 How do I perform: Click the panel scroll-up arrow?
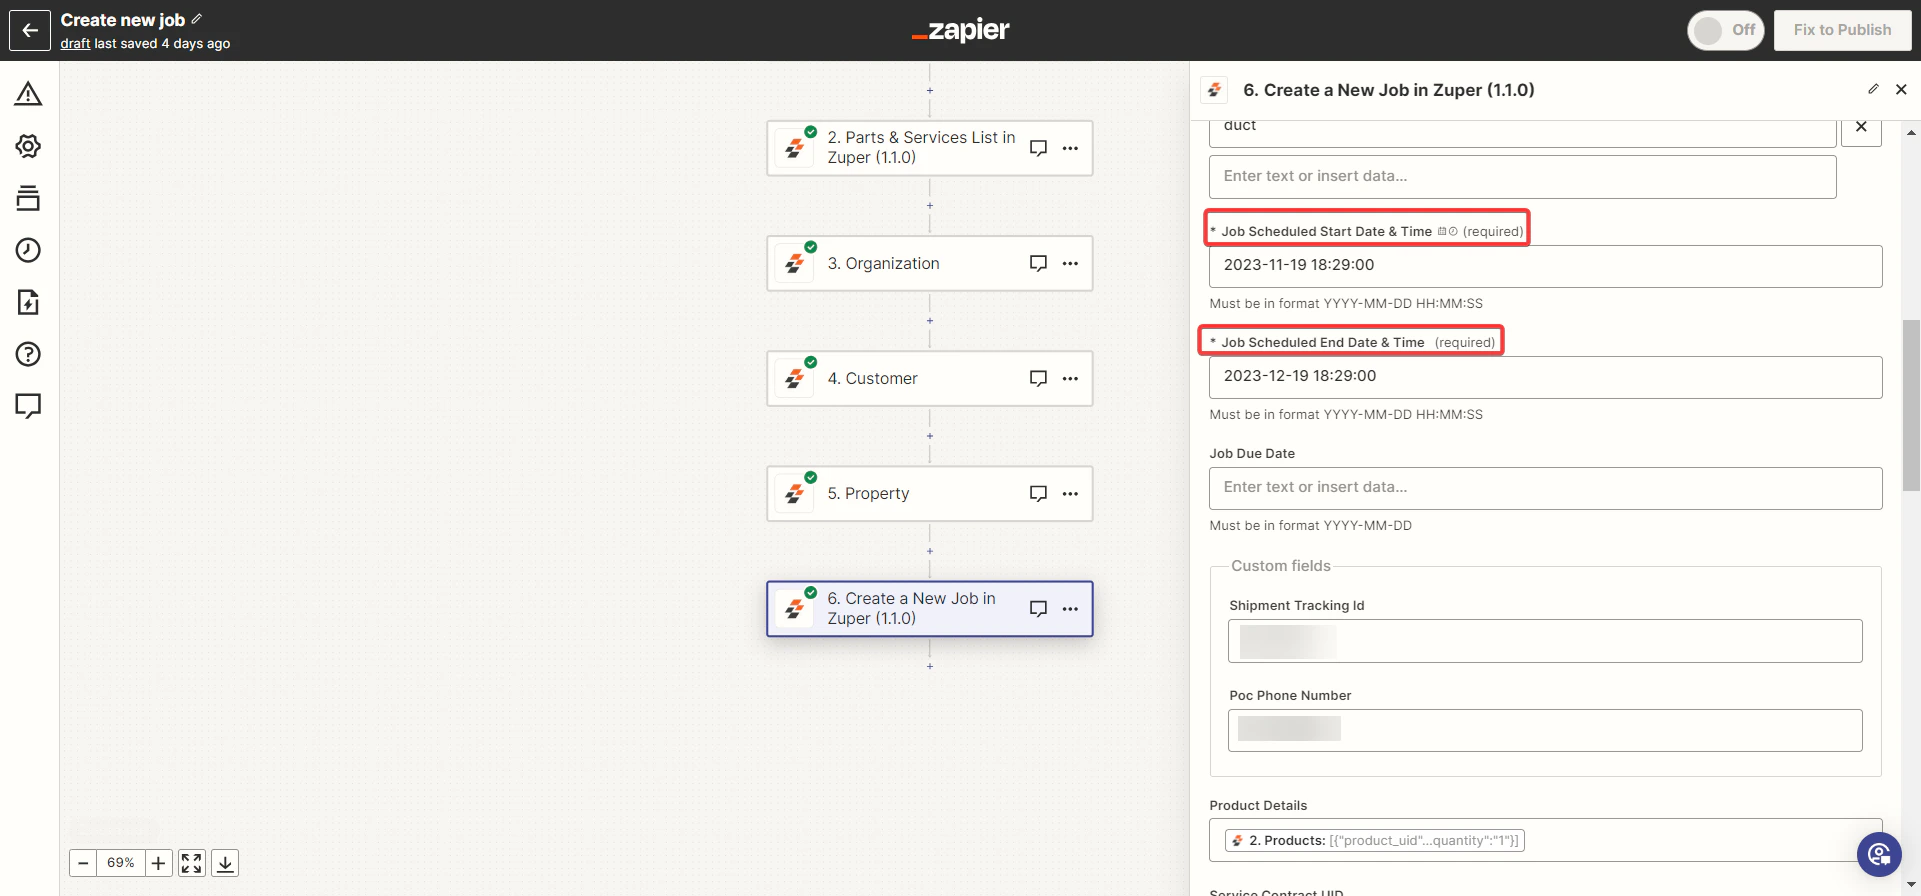[x=1911, y=132]
